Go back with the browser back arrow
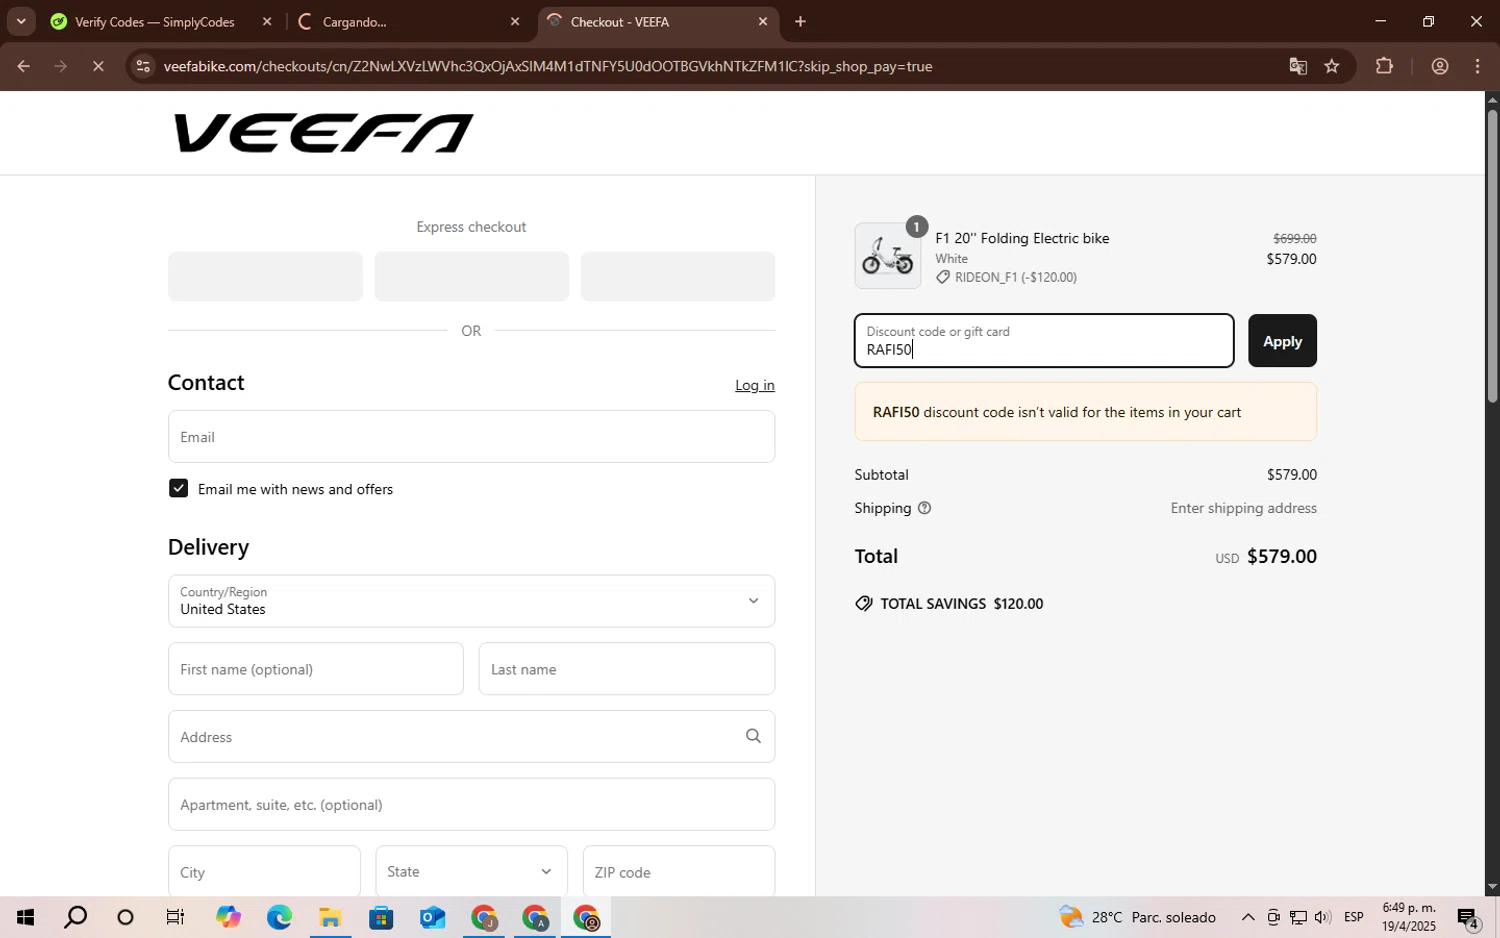 coord(23,67)
